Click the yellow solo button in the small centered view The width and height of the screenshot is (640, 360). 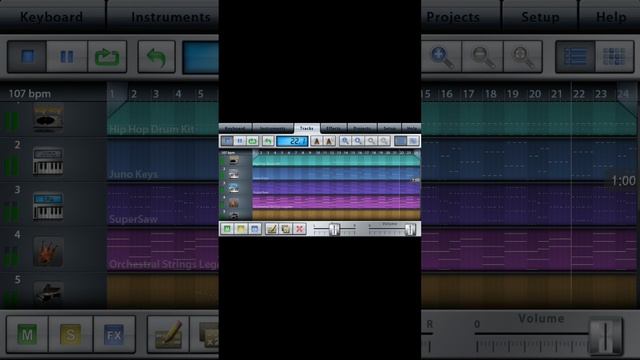tap(241, 229)
